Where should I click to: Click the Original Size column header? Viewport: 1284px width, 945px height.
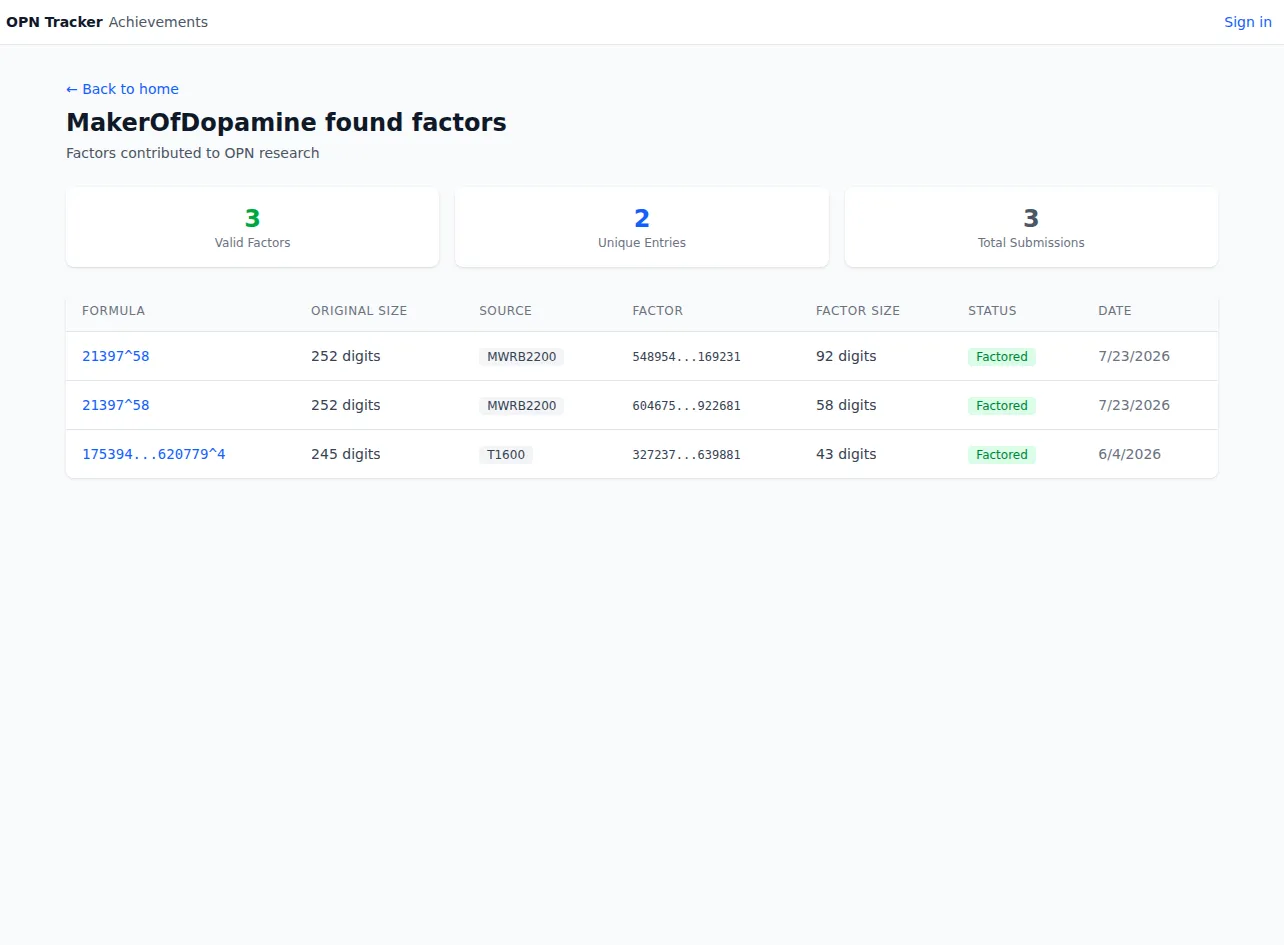pyautogui.click(x=359, y=311)
